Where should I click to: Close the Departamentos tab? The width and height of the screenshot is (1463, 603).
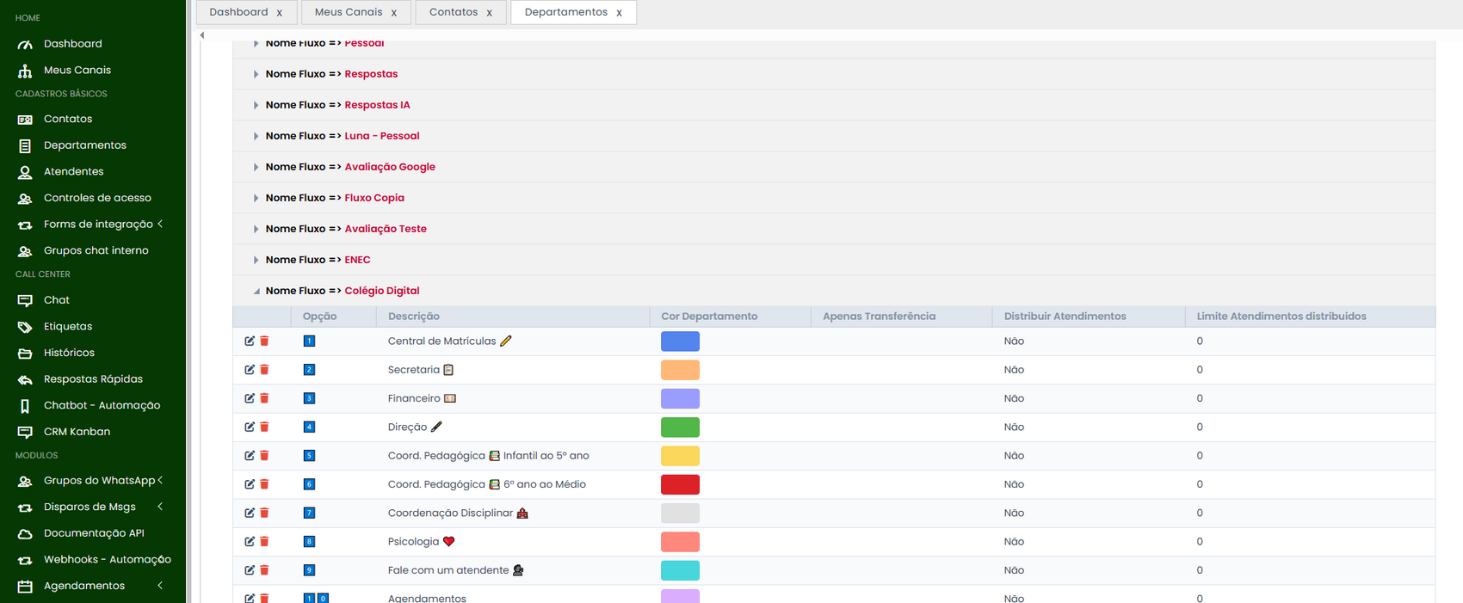[619, 13]
